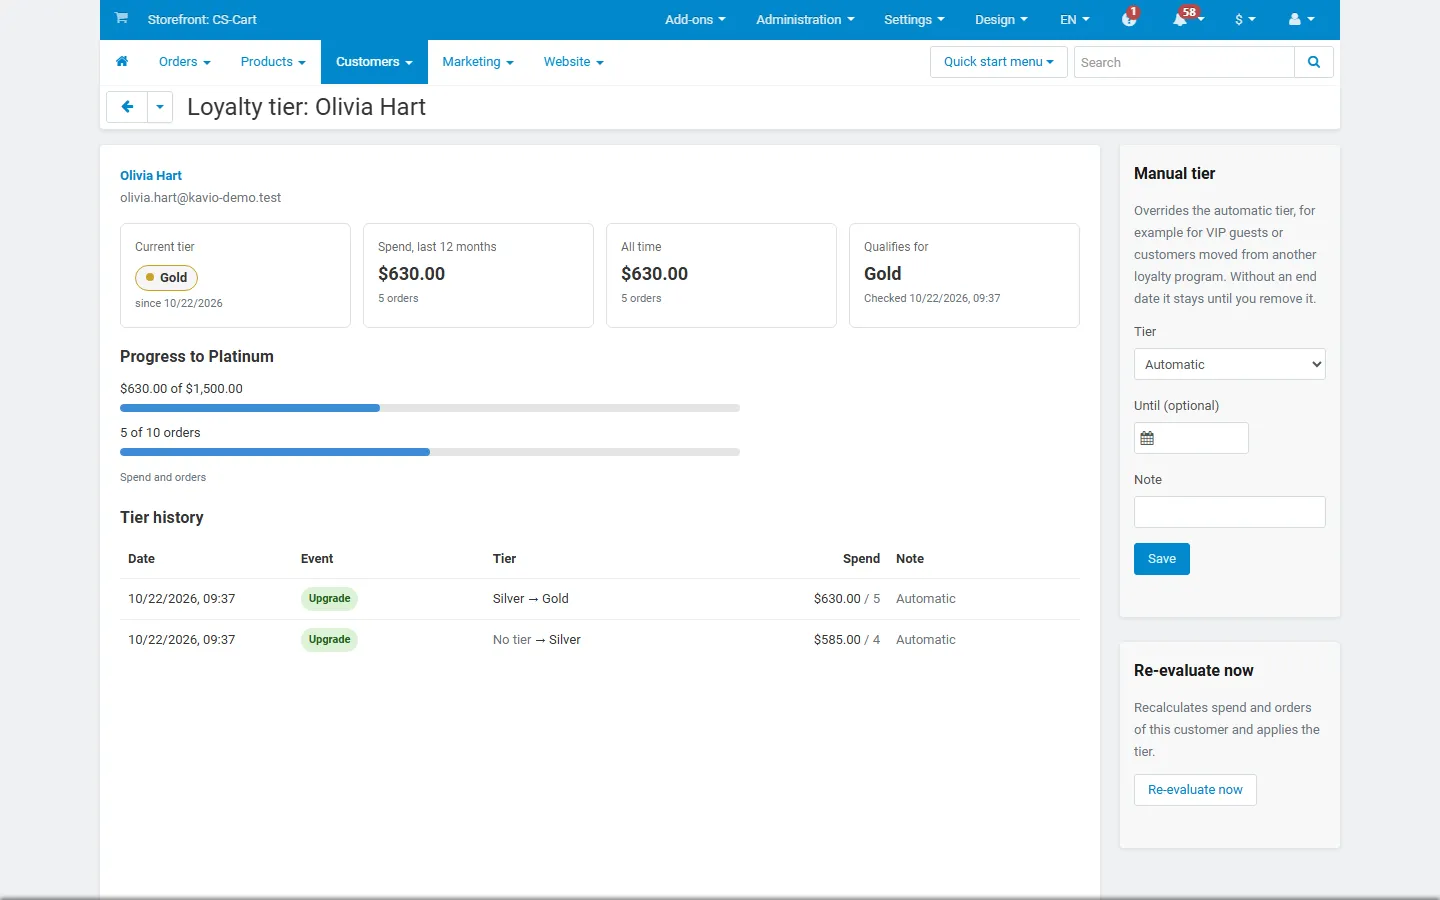Click the Gold badge in Current tier card

click(166, 277)
